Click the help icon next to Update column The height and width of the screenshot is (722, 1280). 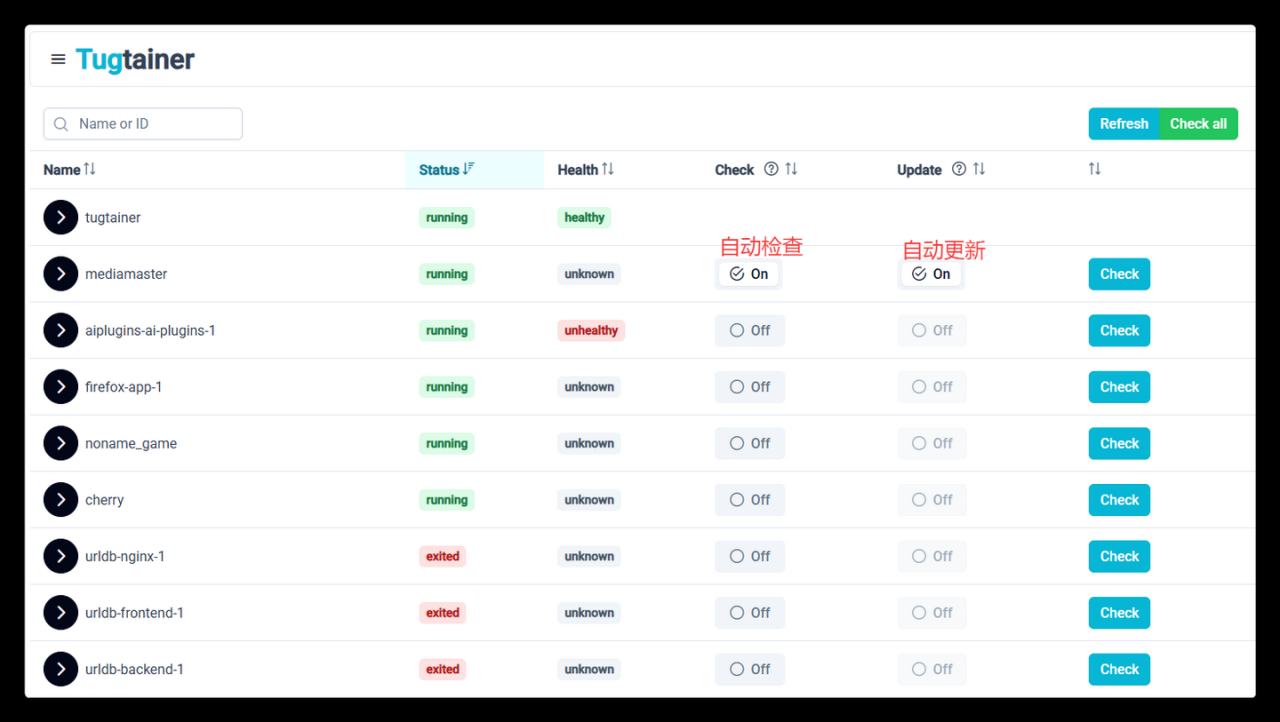(959, 170)
